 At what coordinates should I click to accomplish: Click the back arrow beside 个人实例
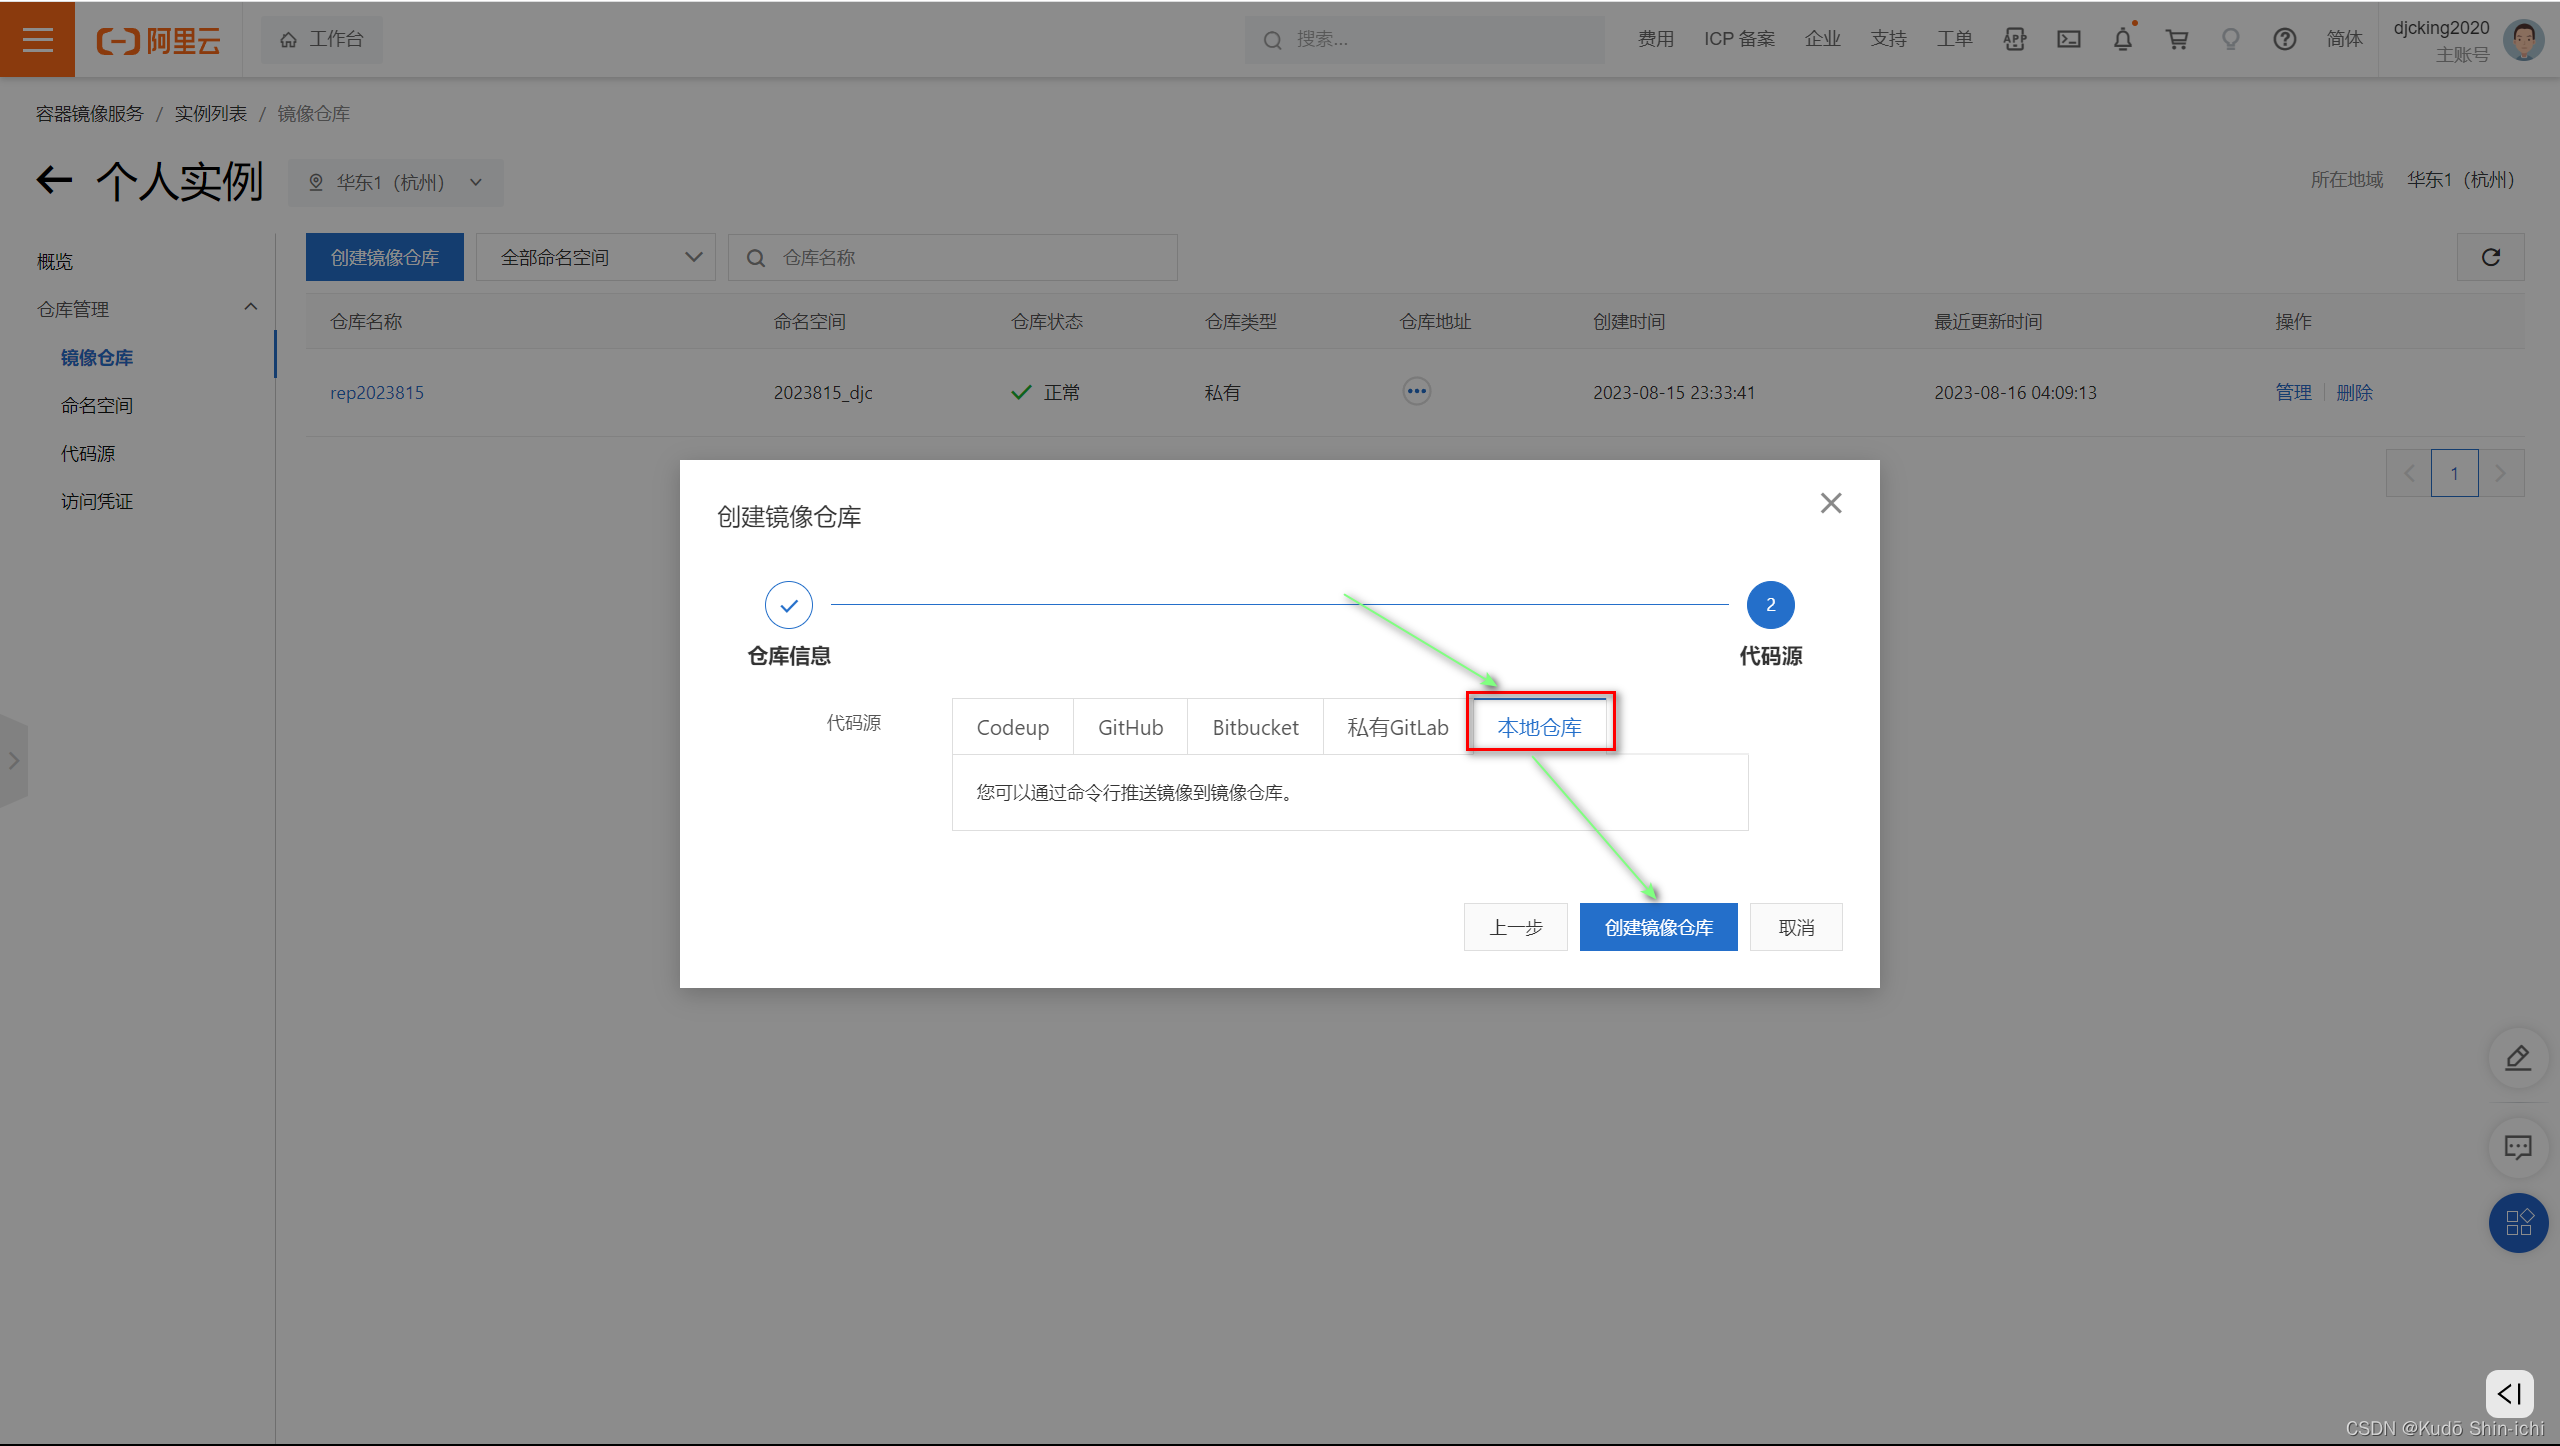pyautogui.click(x=54, y=181)
